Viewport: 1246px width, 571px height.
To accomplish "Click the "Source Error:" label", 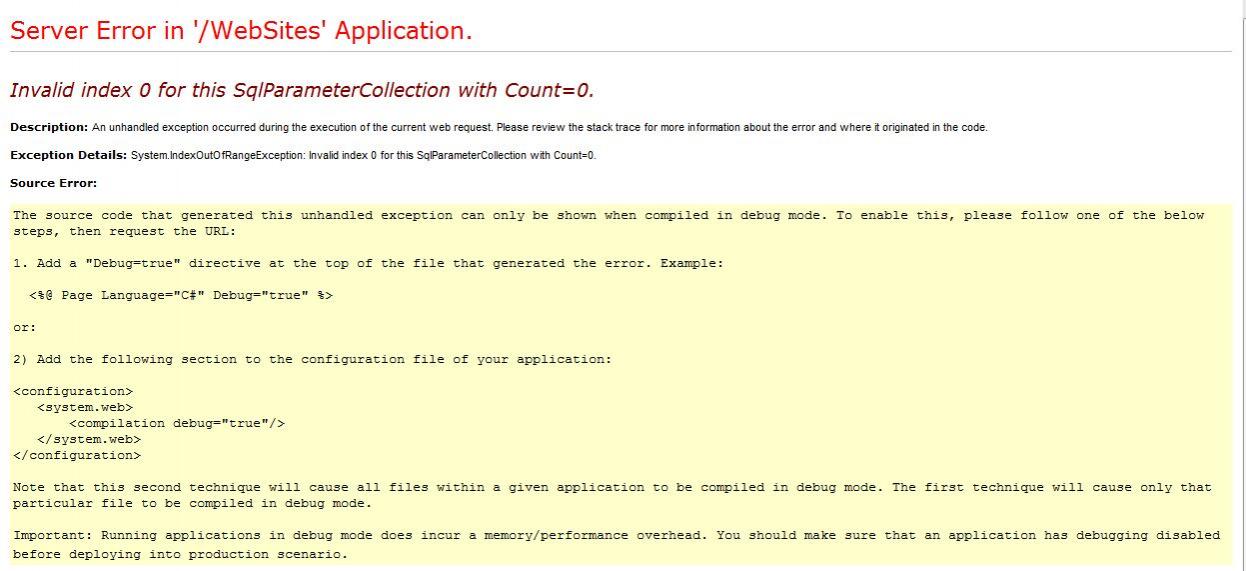I will (54, 183).
